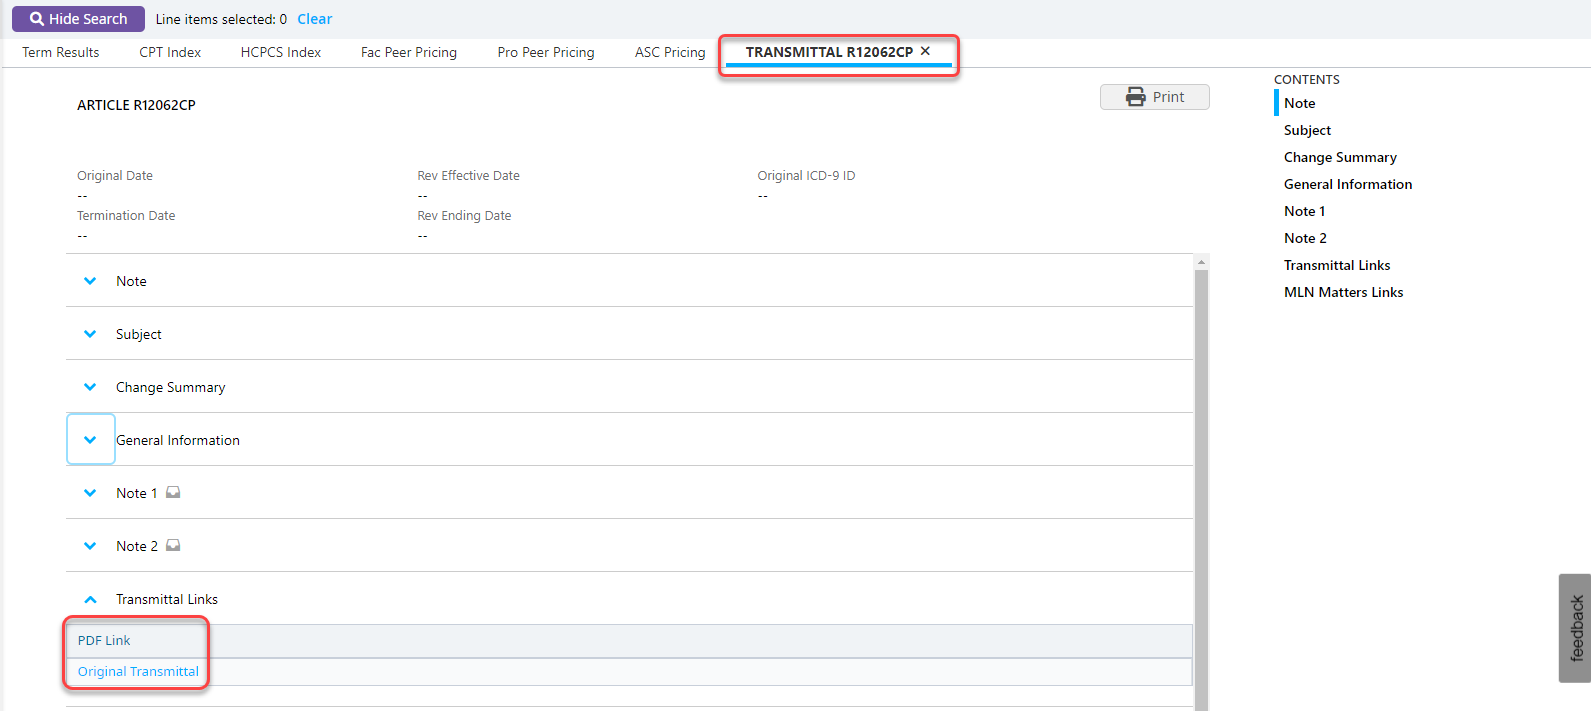
Task: Click the Print button
Action: click(x=1154, y=97)
